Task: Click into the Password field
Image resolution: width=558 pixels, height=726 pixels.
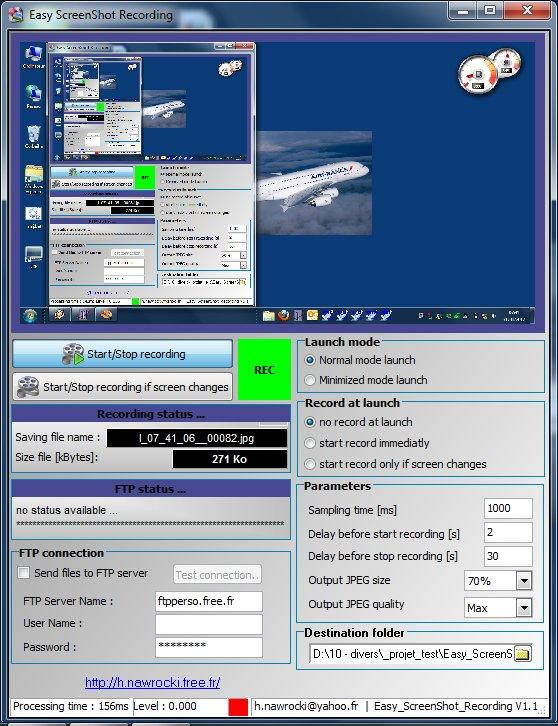Action: [x=209, y=647]
